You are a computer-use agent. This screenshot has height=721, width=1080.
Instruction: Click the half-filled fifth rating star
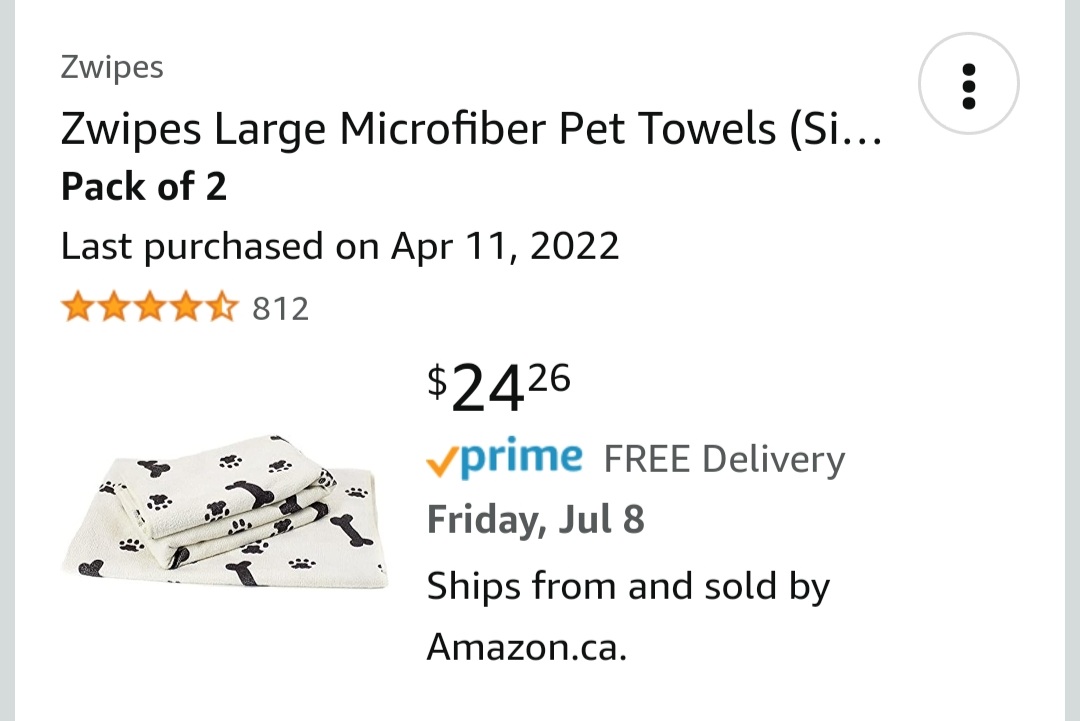[x=221, y=308]
